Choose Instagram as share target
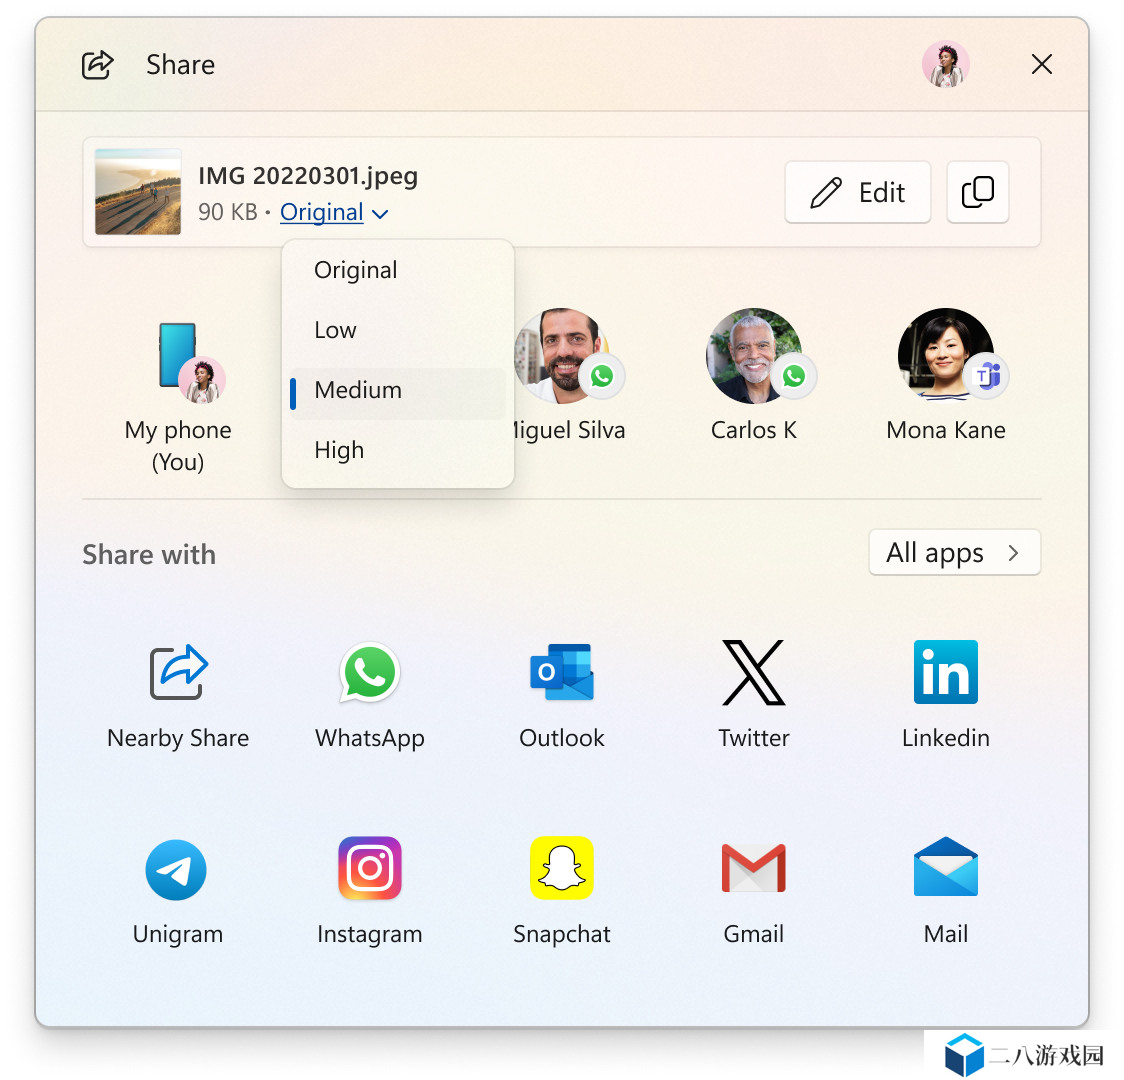This screenshot has height=1080, width=1124. (370, 868)
